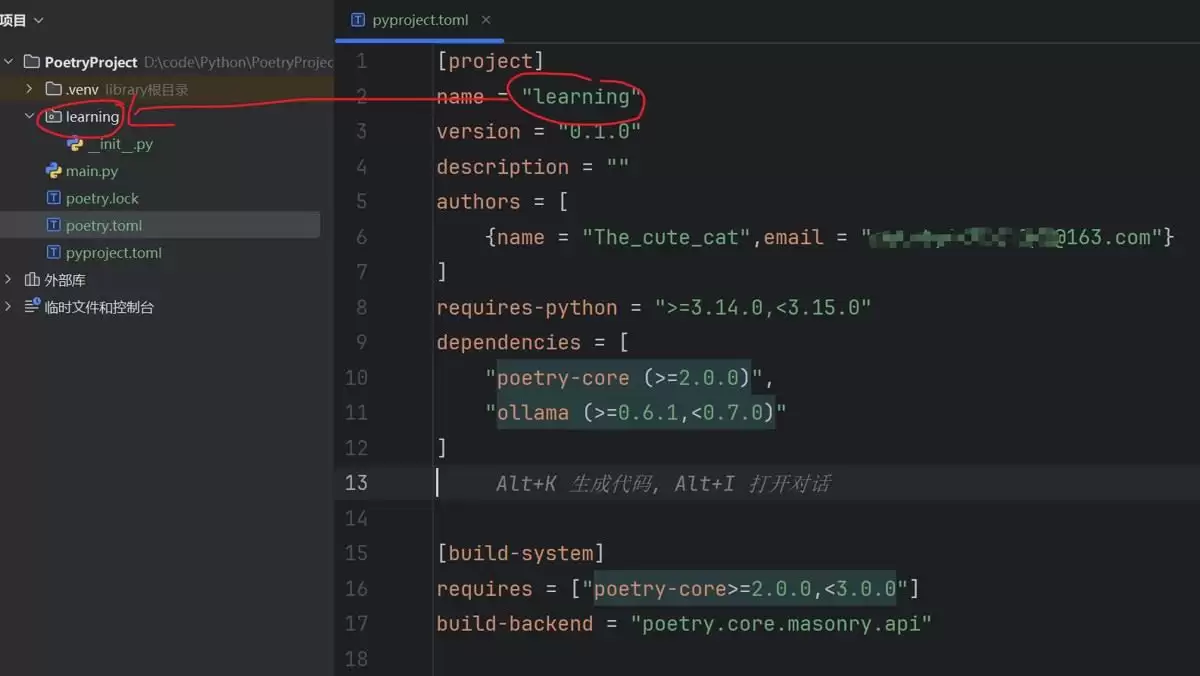Click the Python icon of __init__.py
1200x676 pixels.
point(75,144)
